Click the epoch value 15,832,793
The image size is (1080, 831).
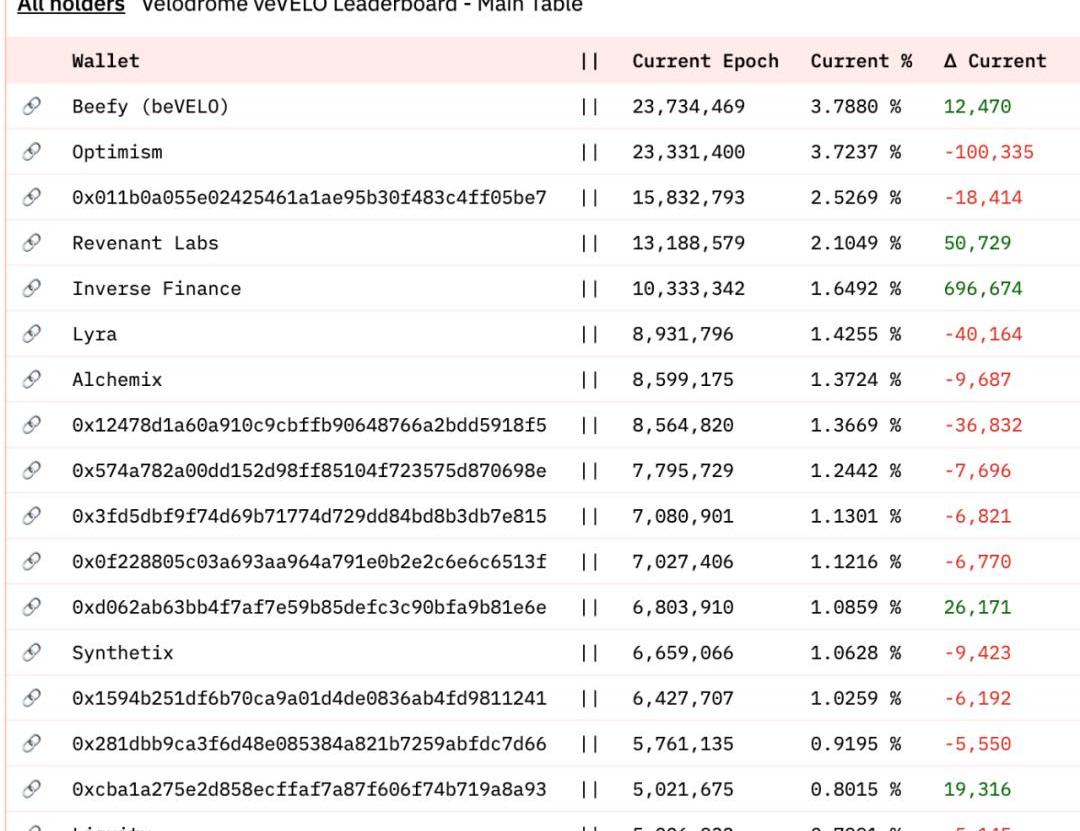[x=688, y=198]
